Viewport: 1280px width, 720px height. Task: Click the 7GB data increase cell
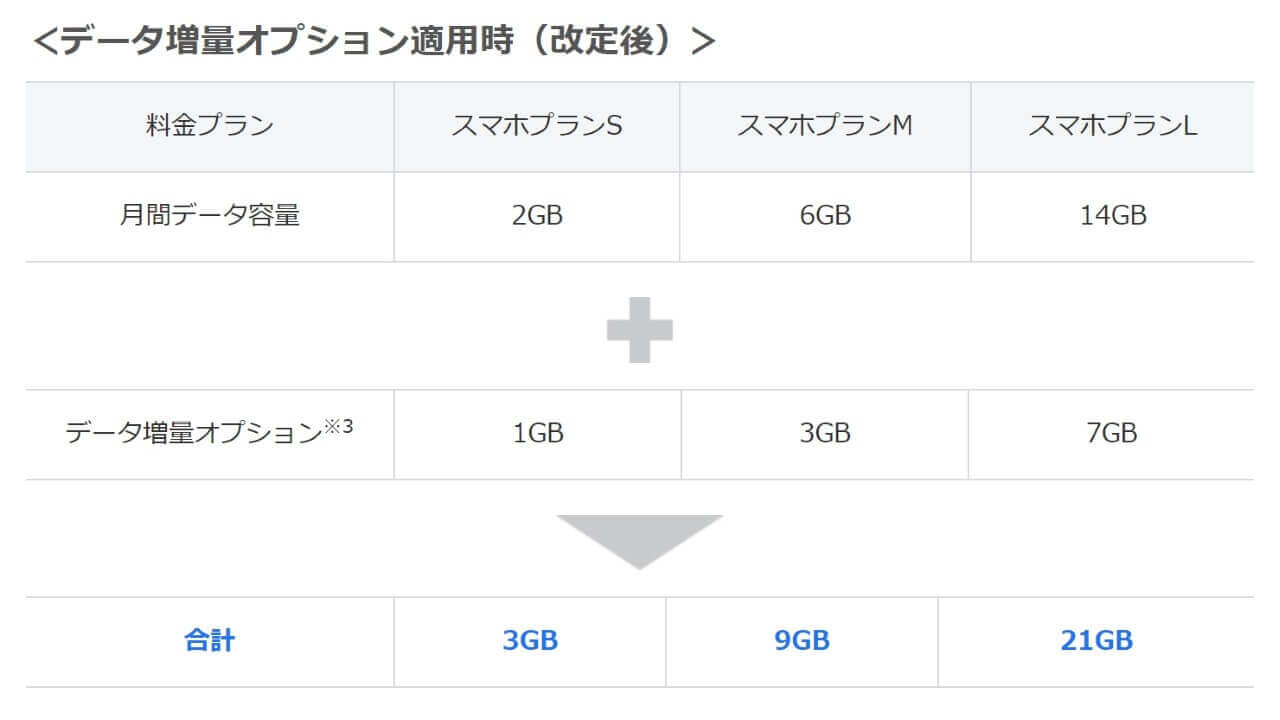pos(1110,434)
